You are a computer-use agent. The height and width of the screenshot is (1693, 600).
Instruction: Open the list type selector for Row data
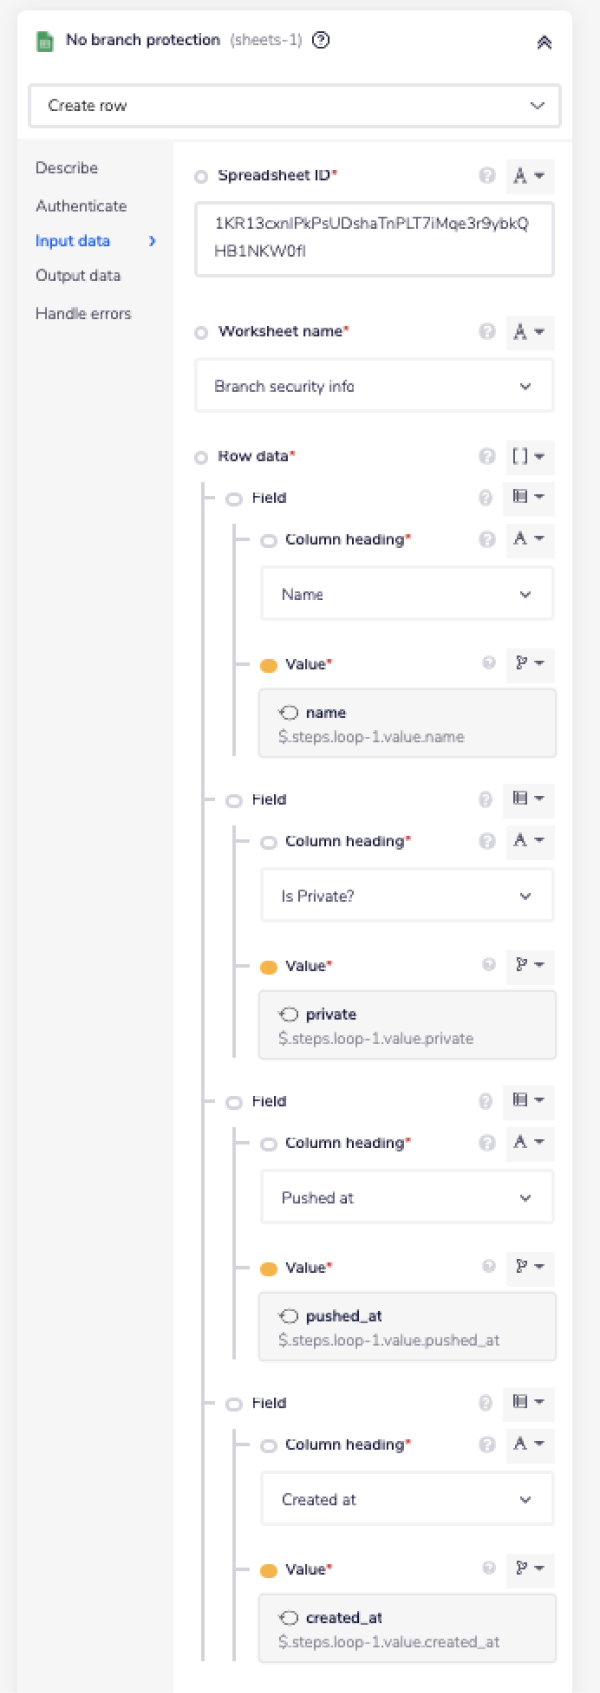click(529, 457)
